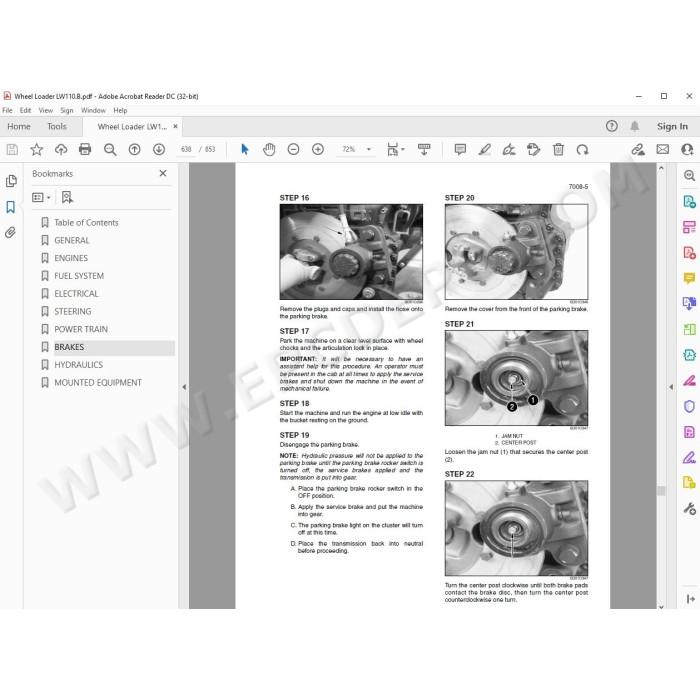The height and width of the screenshot is (700, 700).
Task: Click the Save file icon
Action: 12,150
